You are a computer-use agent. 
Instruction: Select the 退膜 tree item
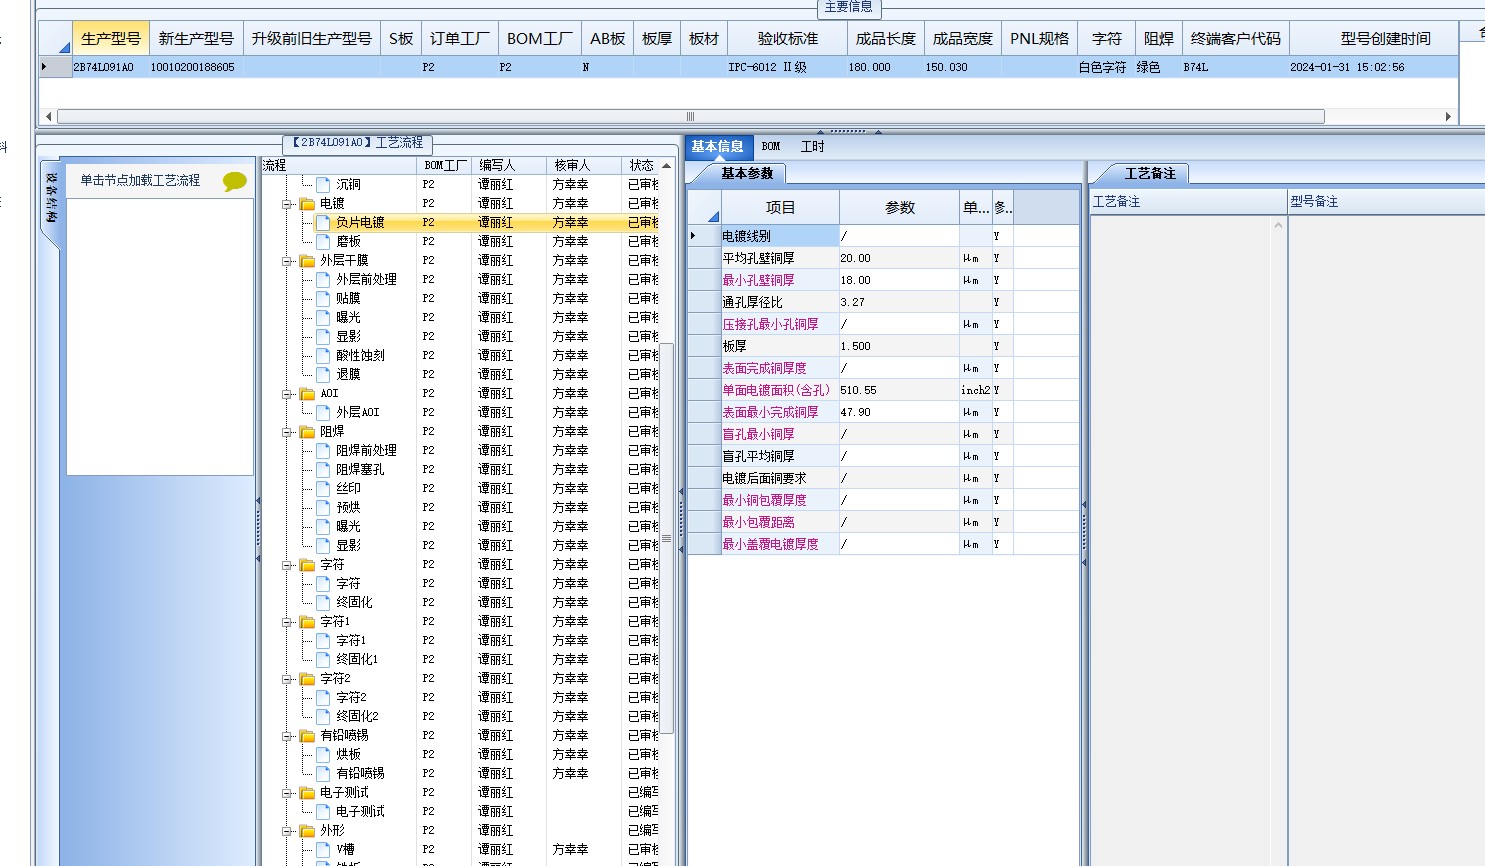point(349,375)
